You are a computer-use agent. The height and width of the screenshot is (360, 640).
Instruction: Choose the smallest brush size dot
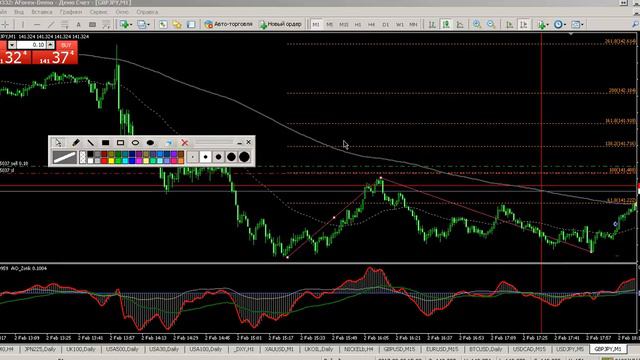(x=193, y=157)
